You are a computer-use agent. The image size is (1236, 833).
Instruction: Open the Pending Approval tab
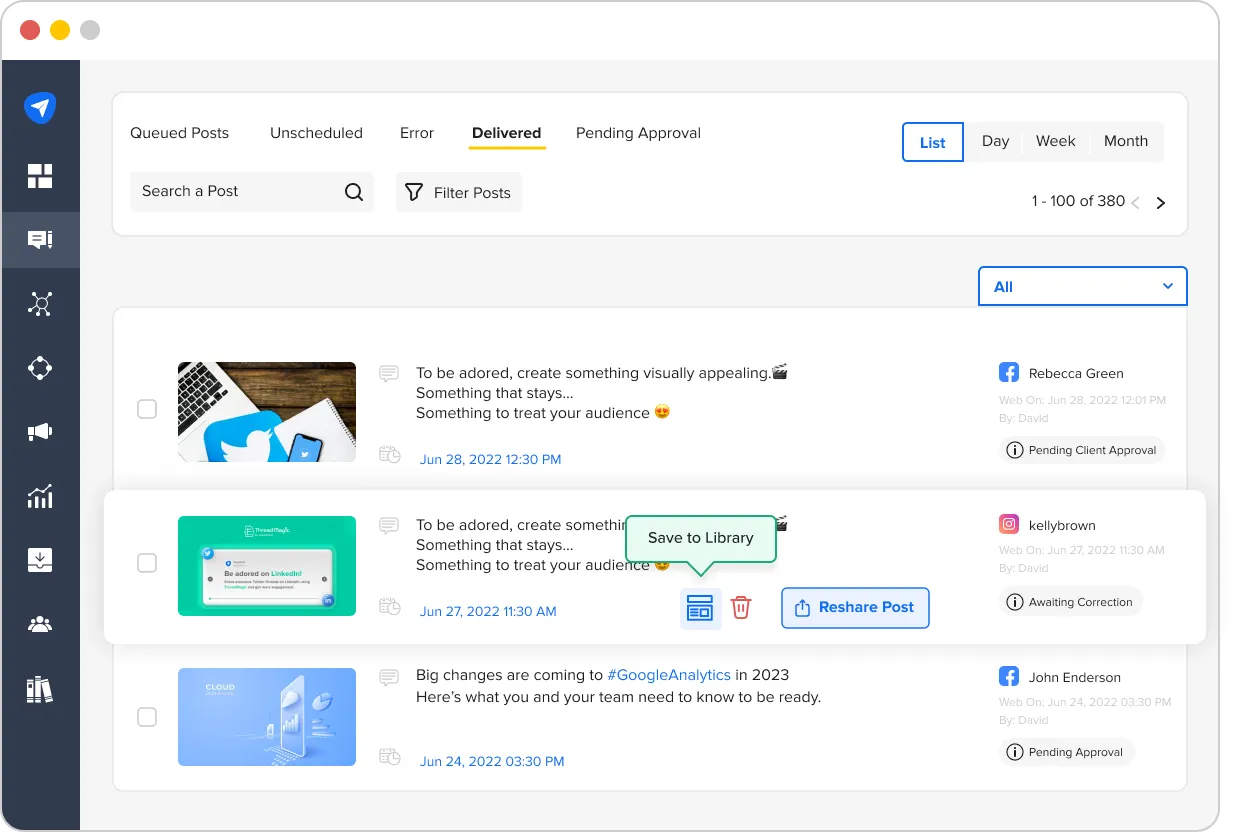[638, 133]
